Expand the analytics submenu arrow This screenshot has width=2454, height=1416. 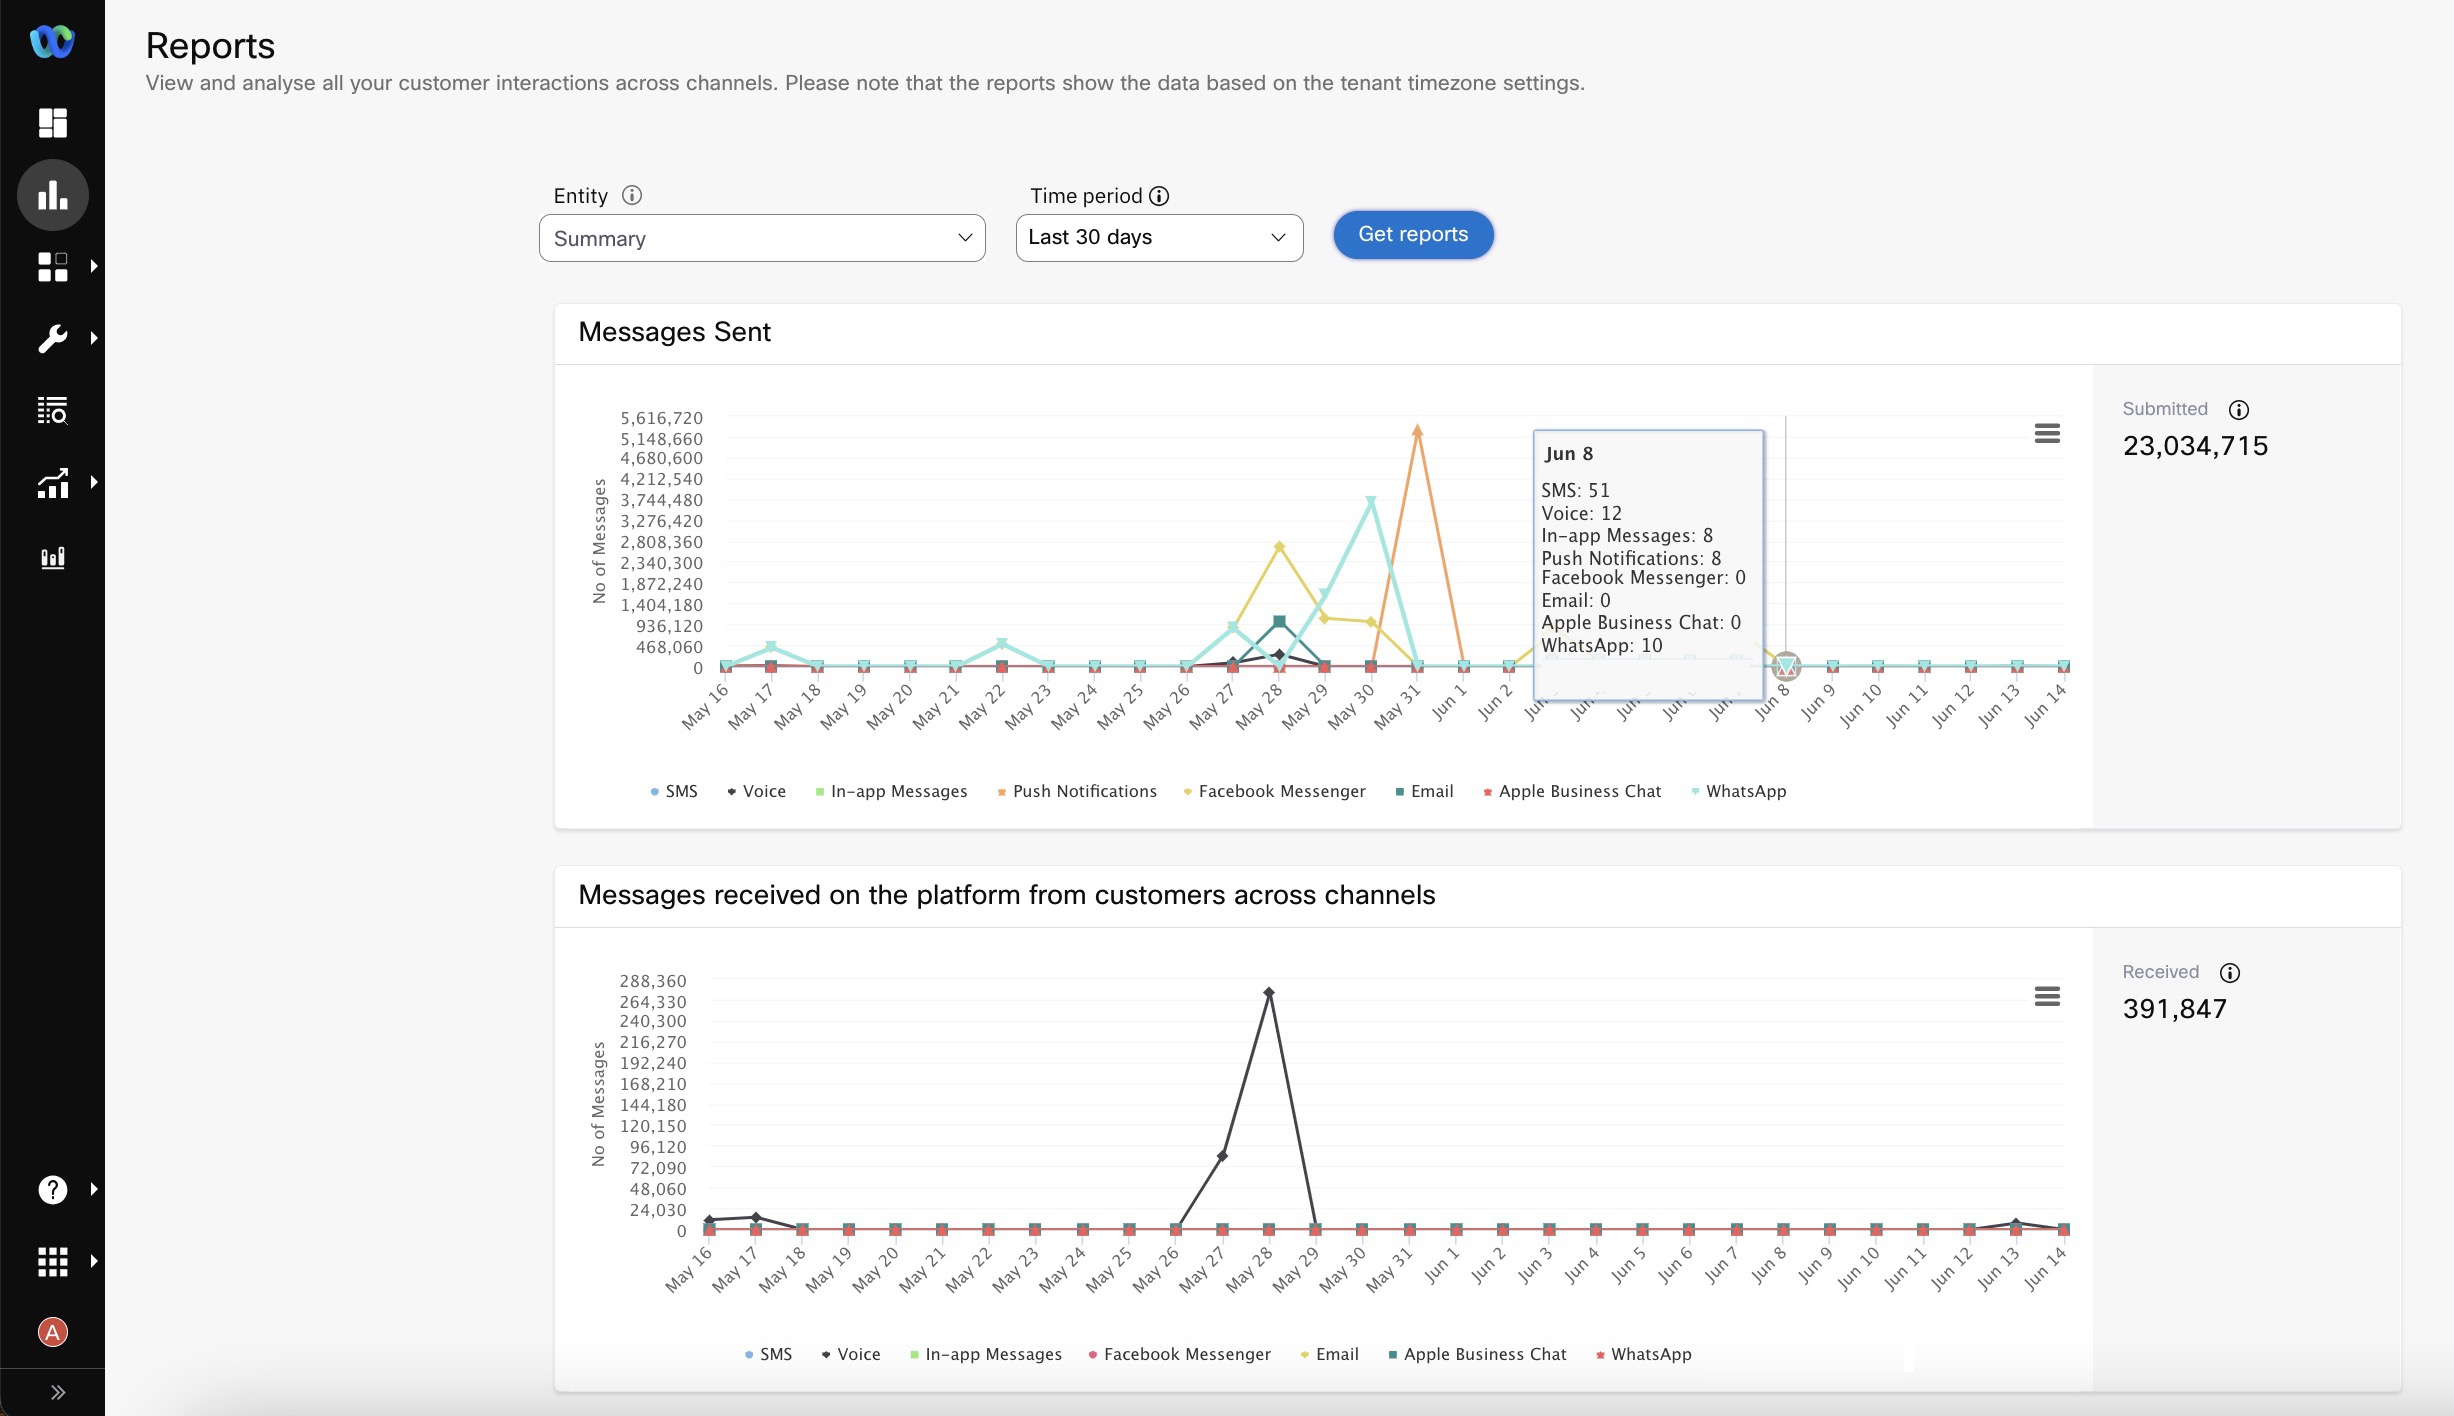(x=94, y=482)
